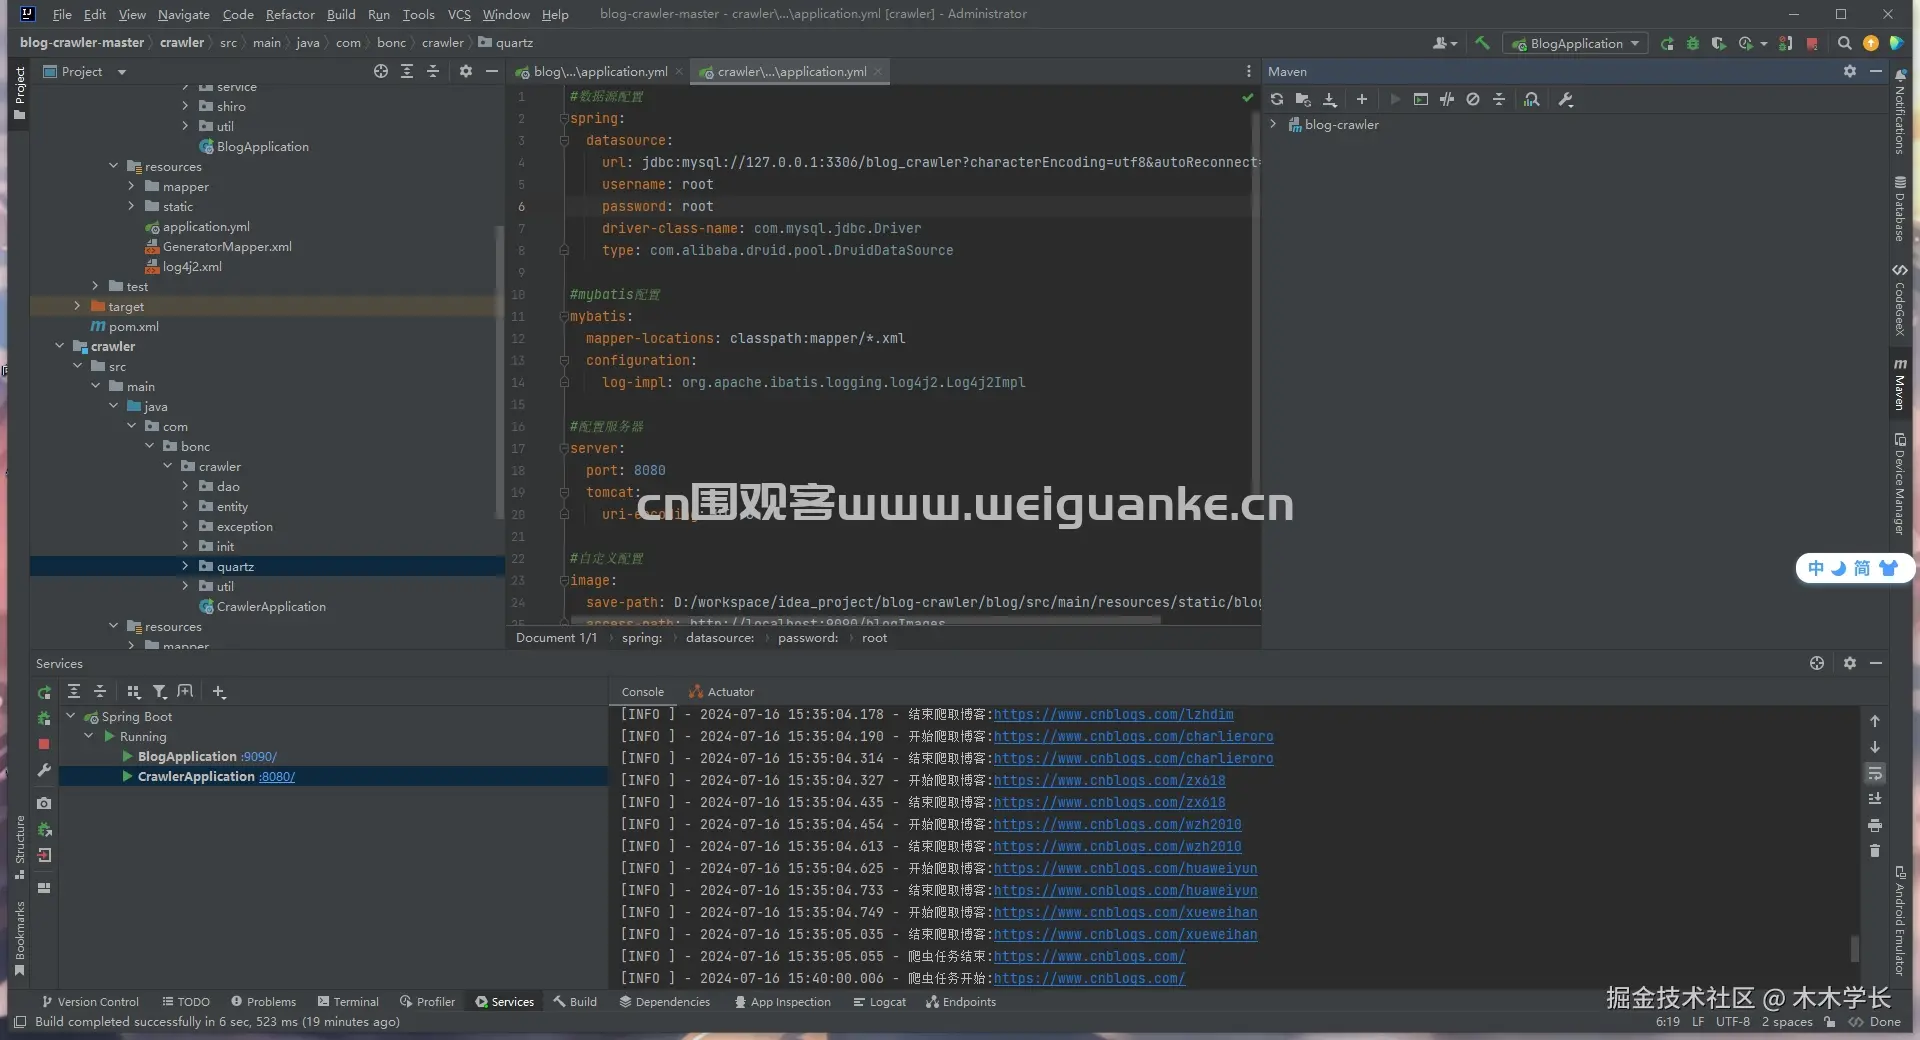Show Maven dependencies diagram icon

click(1532, 99)
